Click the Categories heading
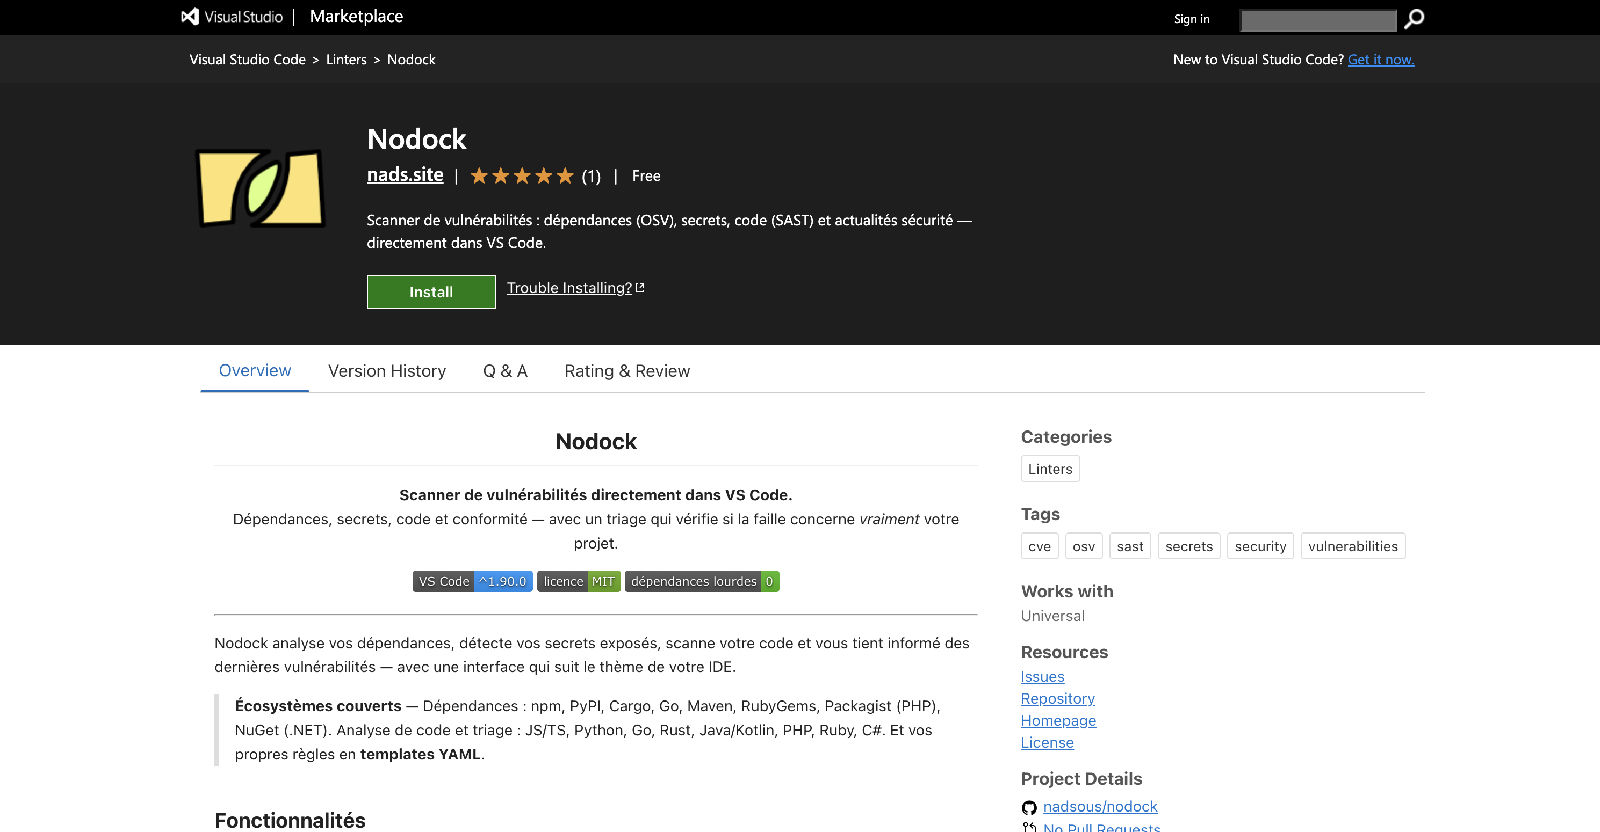 coord(1066,437)
